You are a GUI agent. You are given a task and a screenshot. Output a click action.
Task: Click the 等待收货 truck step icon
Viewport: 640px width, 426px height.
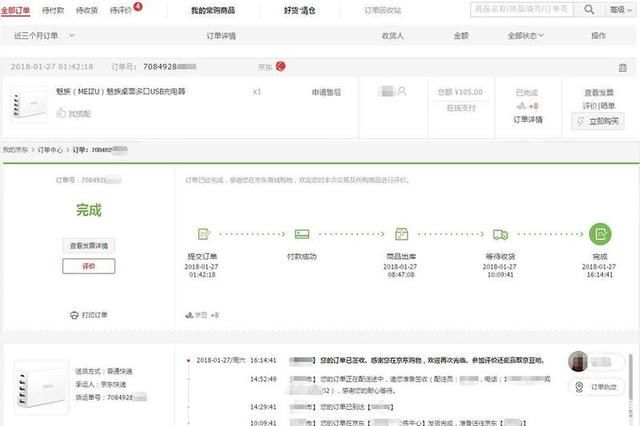pyautogui.click(x=500, y=234)
